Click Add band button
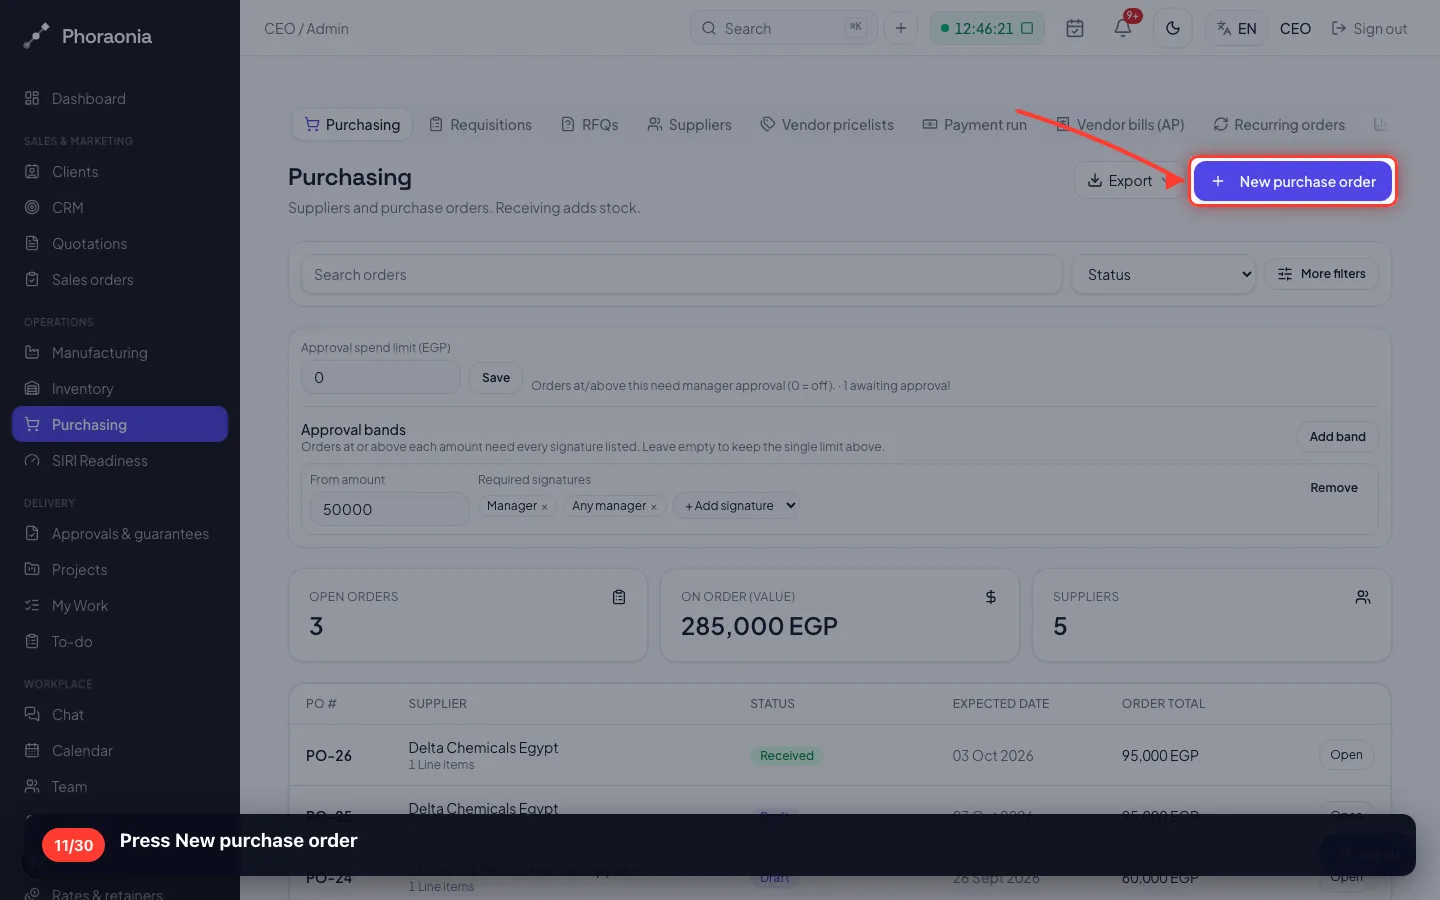Viewport: 1440px width, 900px height. pyautogui.click(x=1337, y=437)
